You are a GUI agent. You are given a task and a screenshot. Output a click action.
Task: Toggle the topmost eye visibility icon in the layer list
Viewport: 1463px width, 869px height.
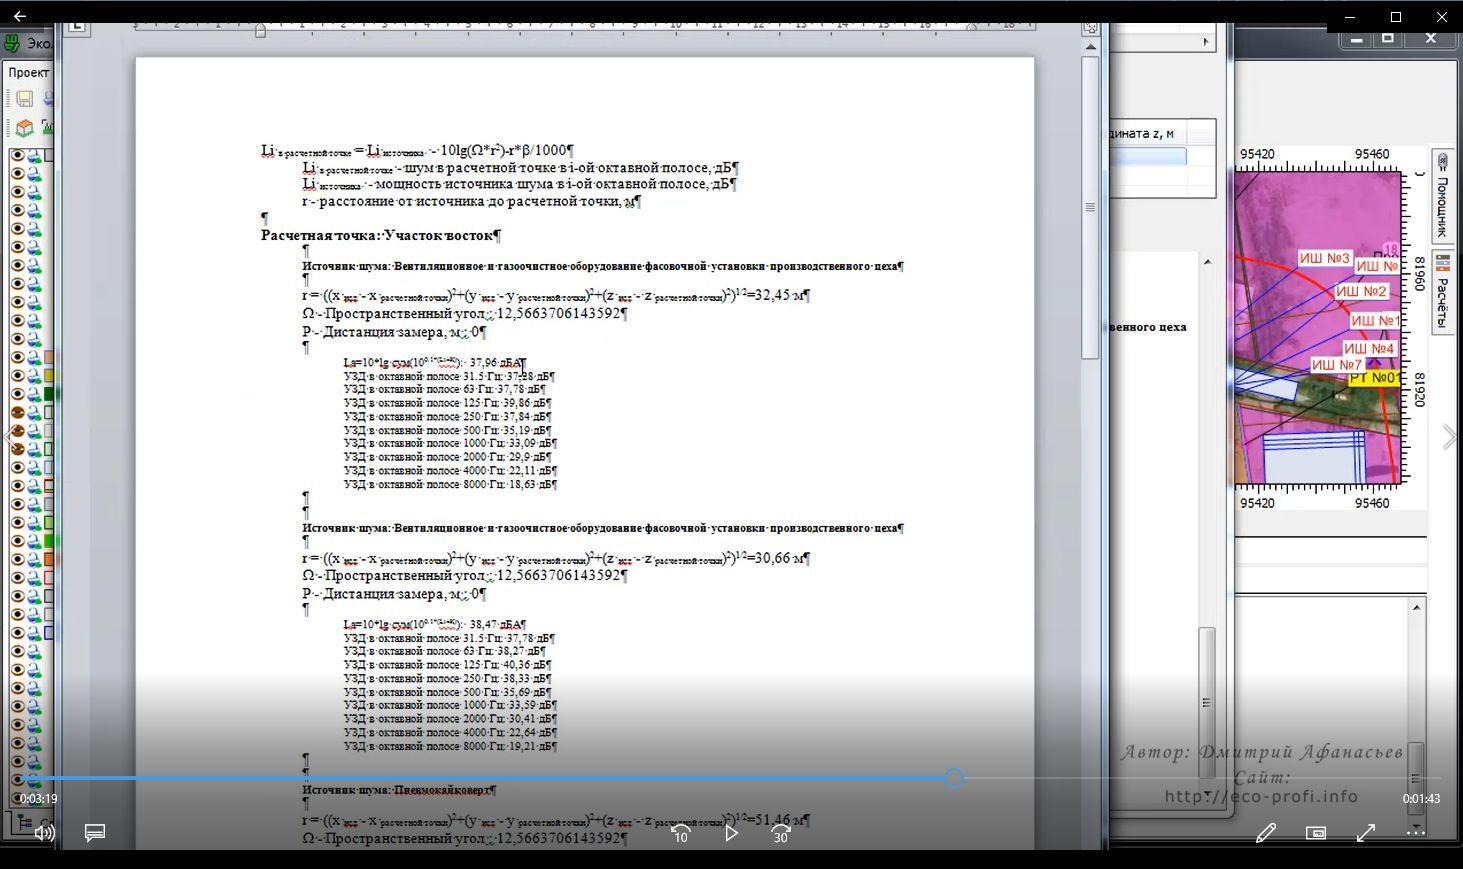coord(17,155)
